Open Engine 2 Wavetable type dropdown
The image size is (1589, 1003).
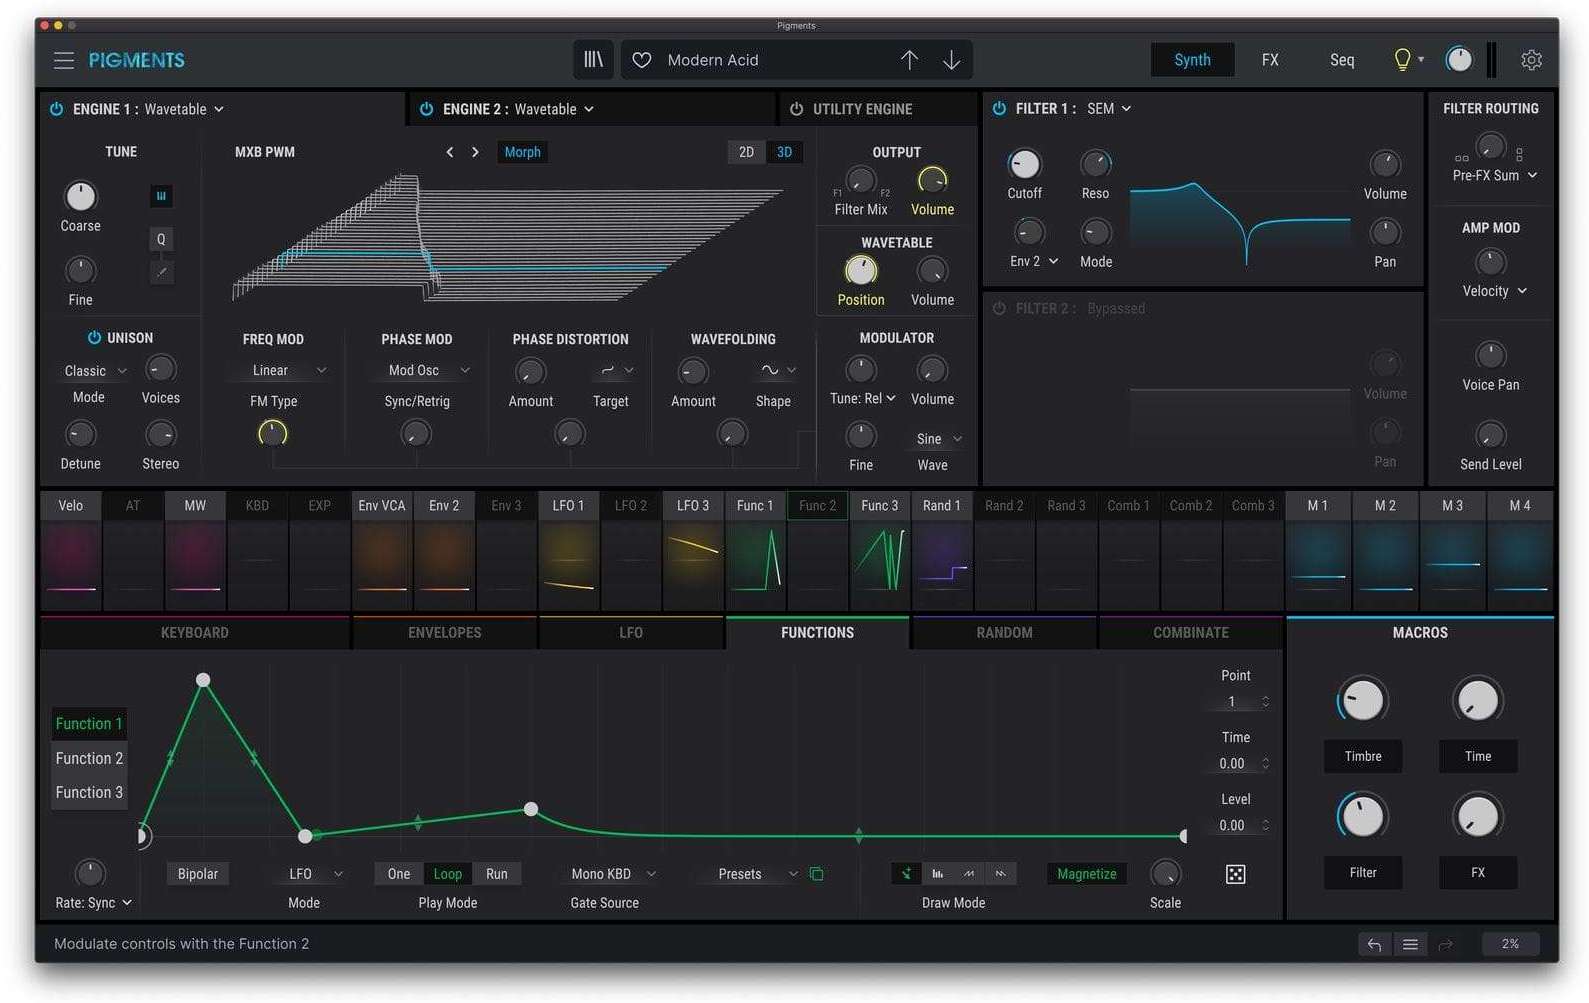point(554,109)
